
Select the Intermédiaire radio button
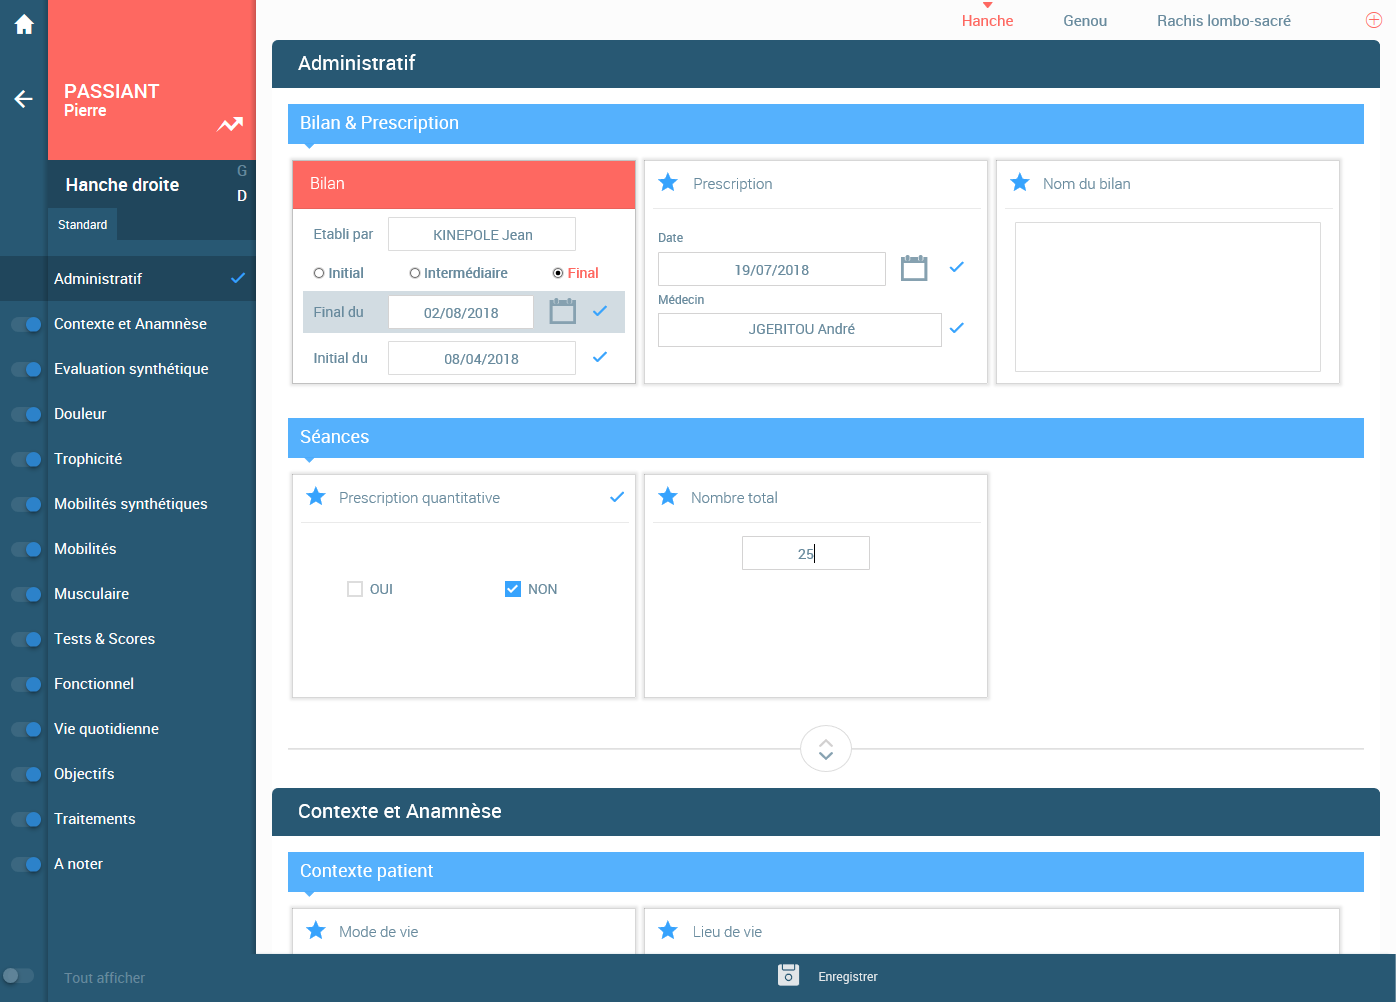(x=415, y=273)
